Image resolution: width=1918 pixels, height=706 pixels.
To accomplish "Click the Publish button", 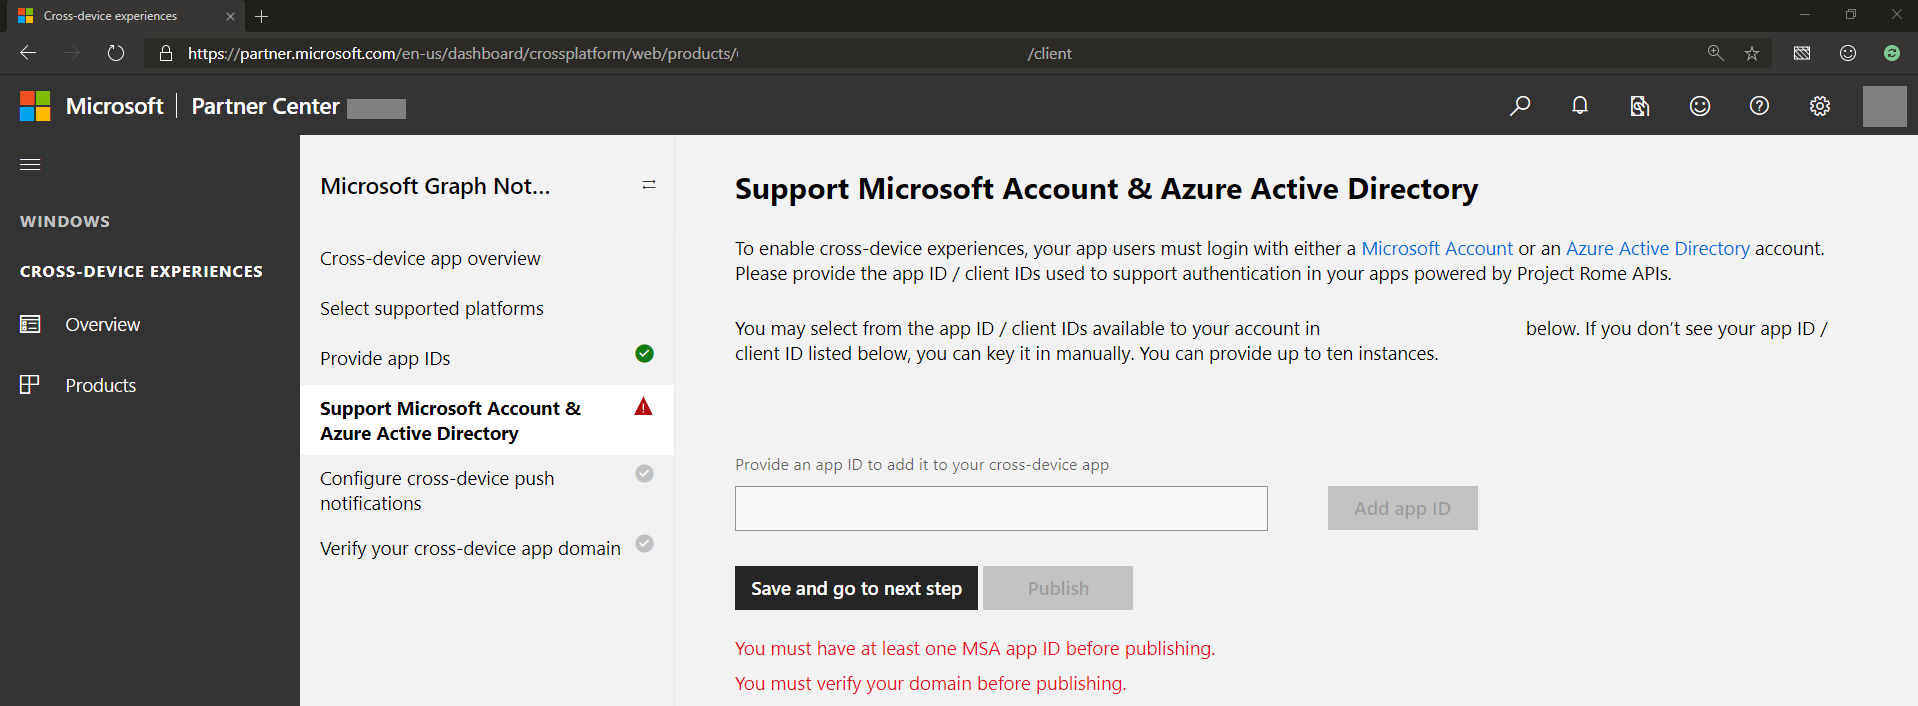I will click(1058, 588).
